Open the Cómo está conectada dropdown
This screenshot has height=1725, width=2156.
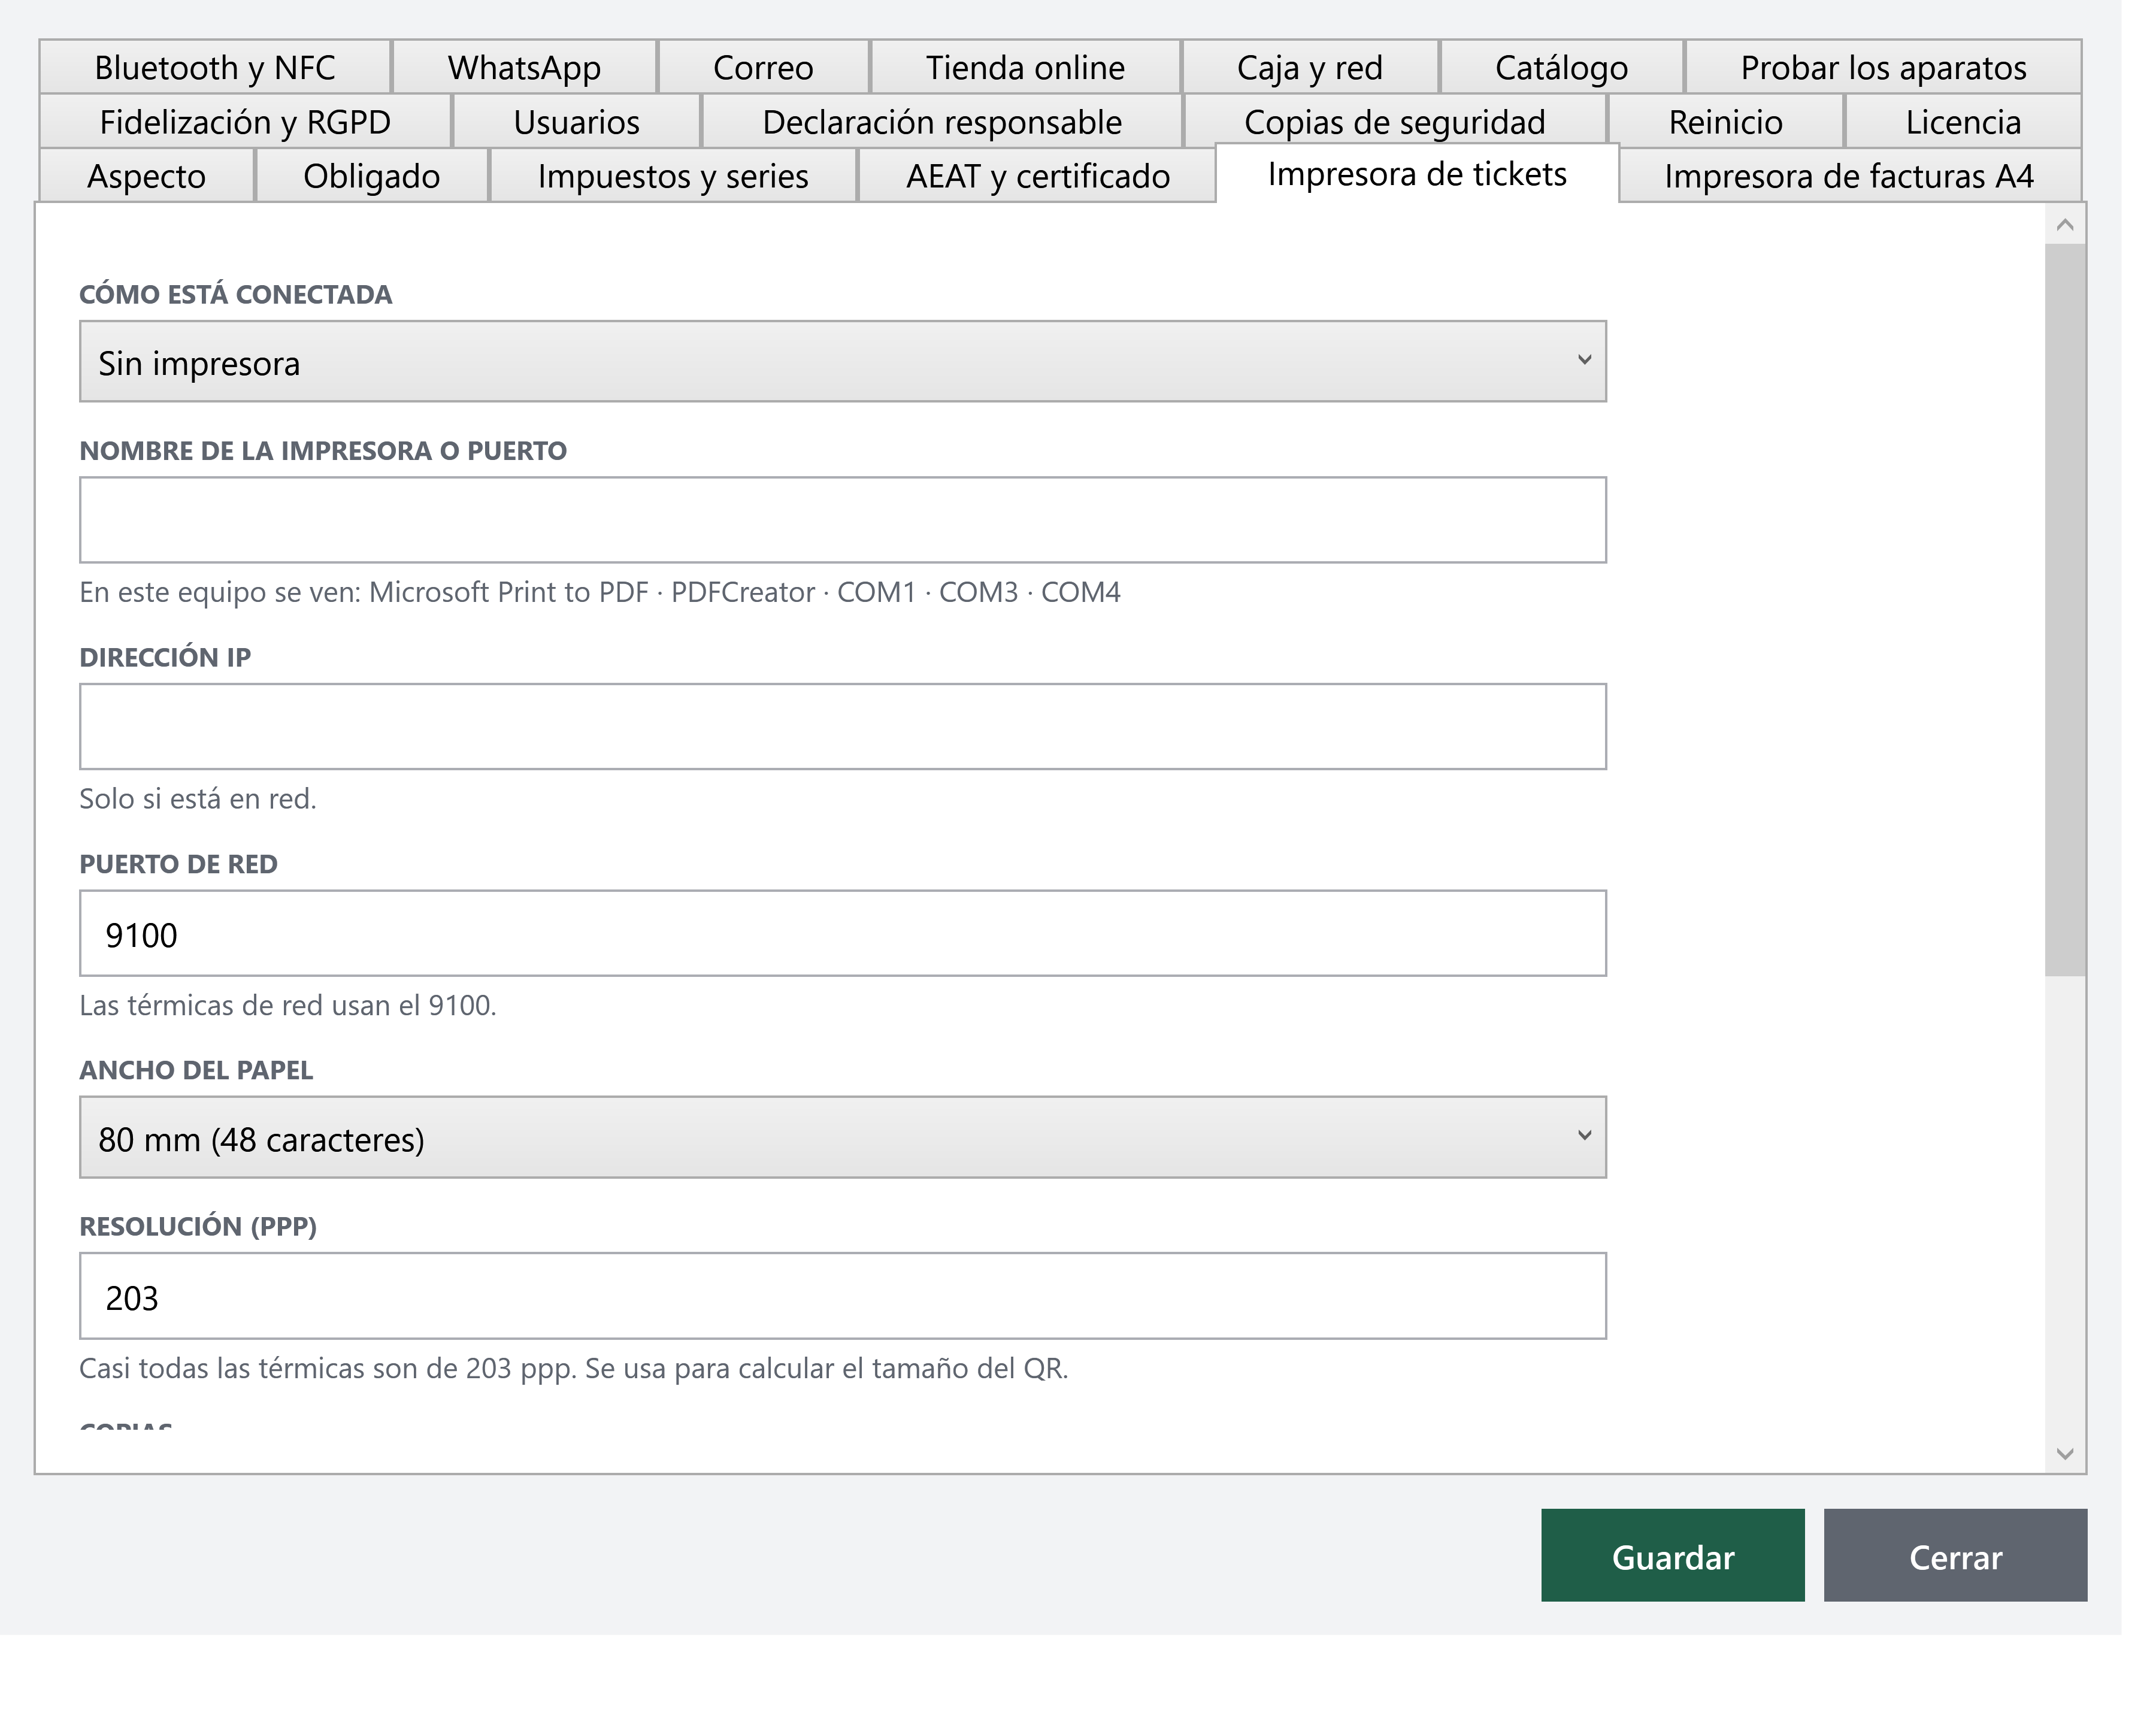pos(843,361)
